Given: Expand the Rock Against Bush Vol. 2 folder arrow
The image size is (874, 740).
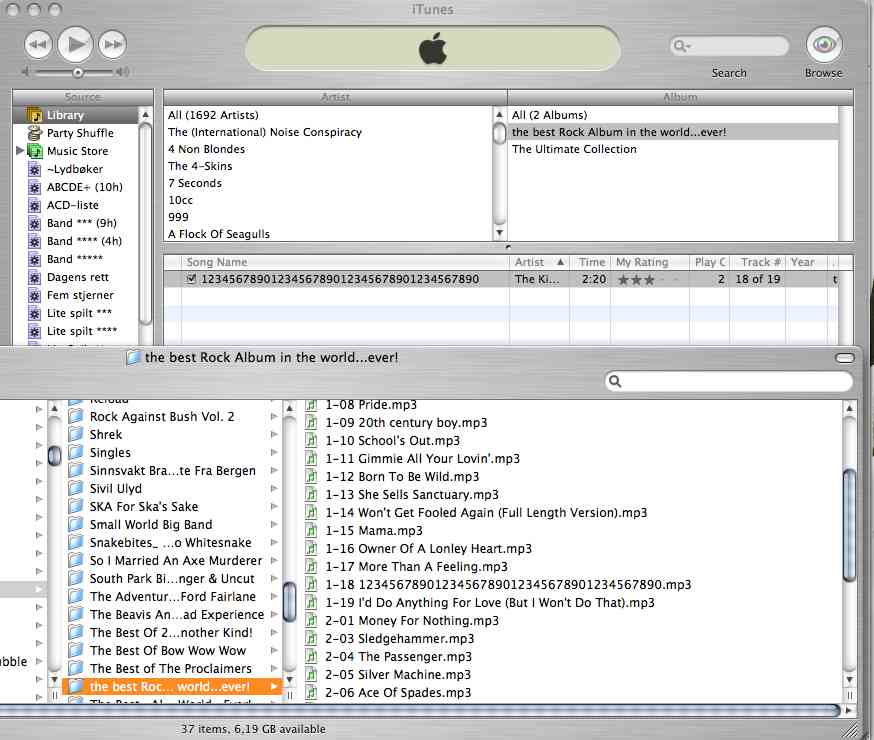Looking at the screenshot, I should (x=274, y=416).
